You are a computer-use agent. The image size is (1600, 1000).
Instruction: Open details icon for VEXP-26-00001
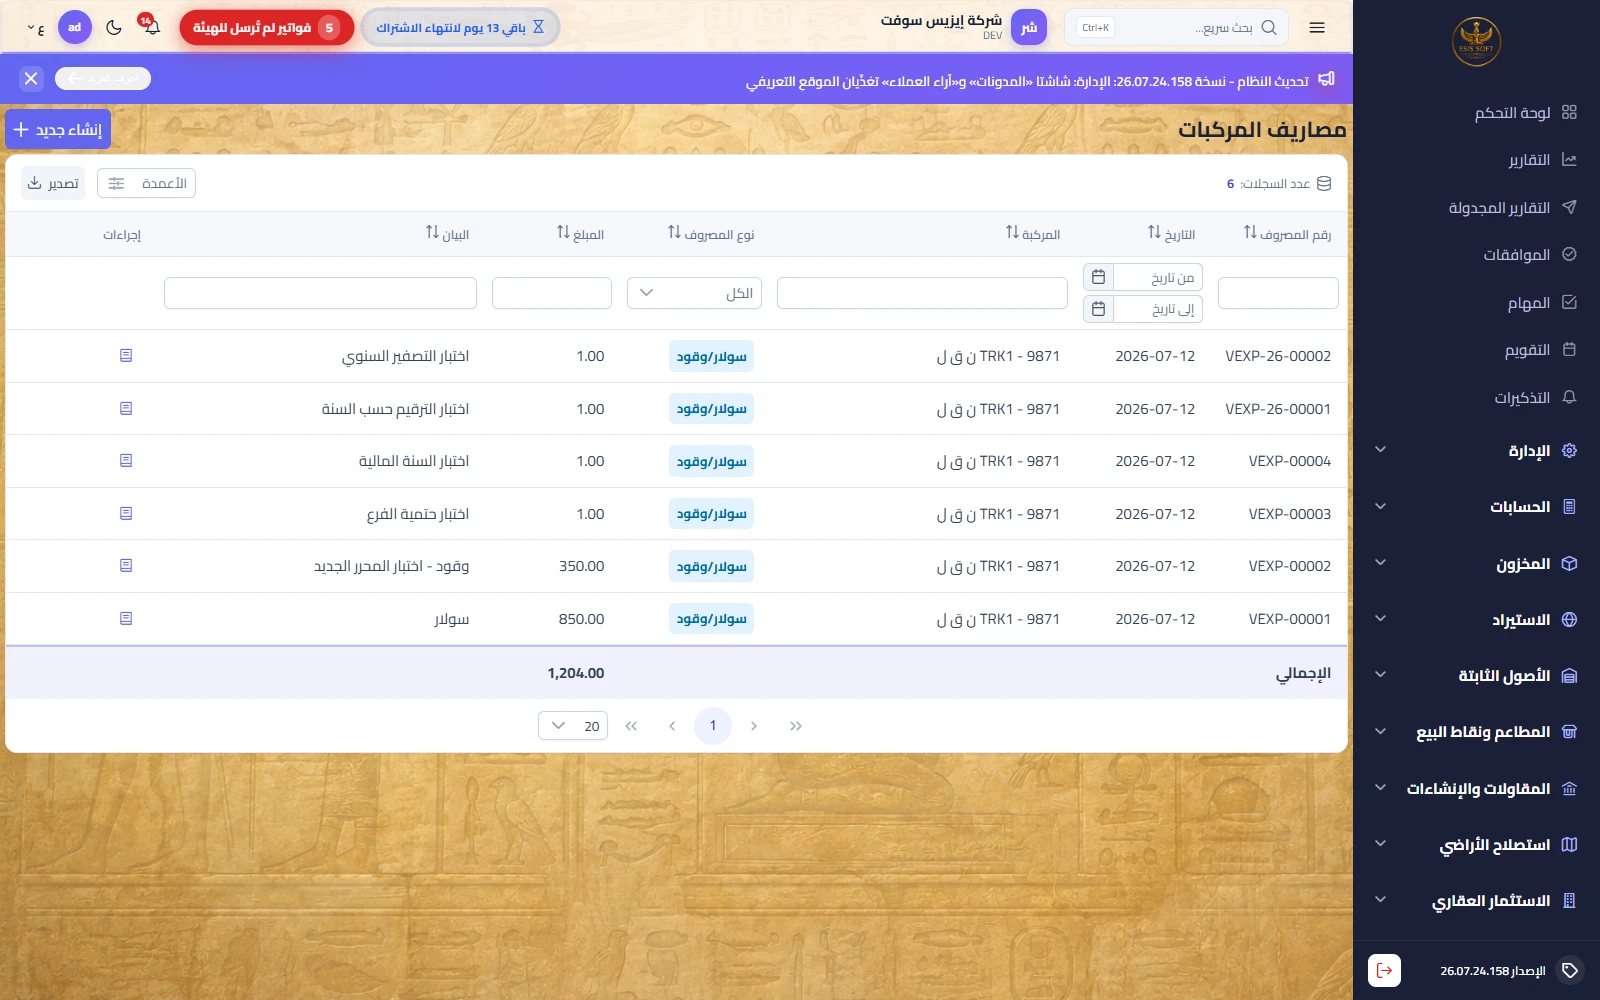click(126, 408)
